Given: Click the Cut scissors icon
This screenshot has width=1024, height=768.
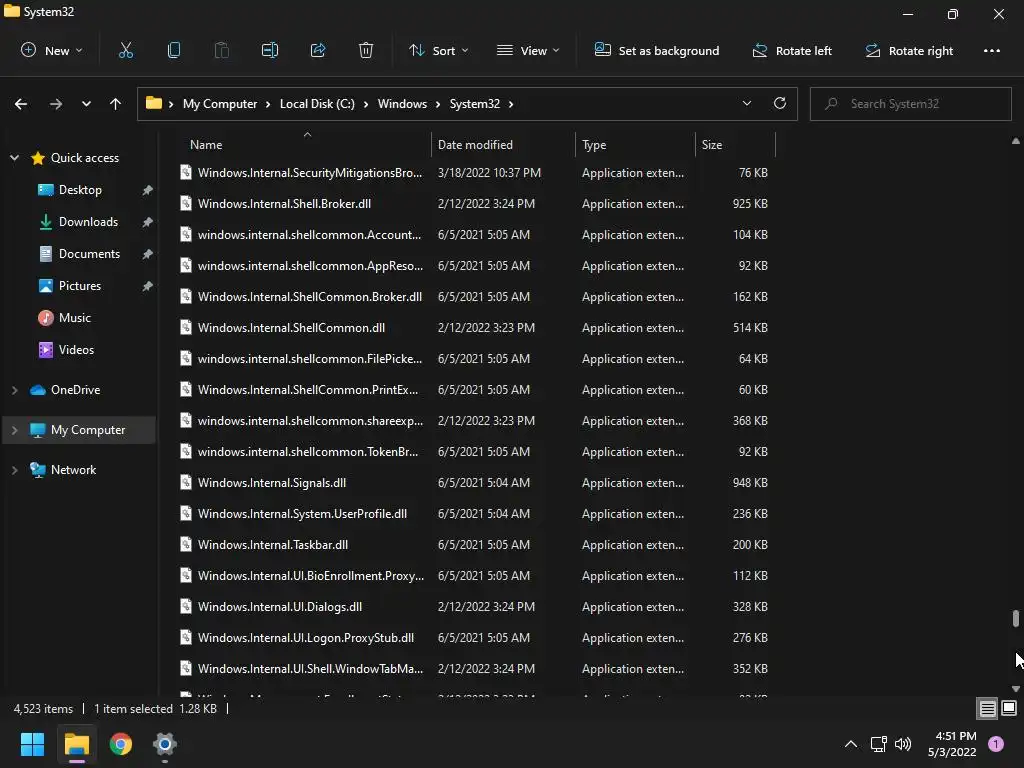Looking at the screenshot, I should click(125, 50).
